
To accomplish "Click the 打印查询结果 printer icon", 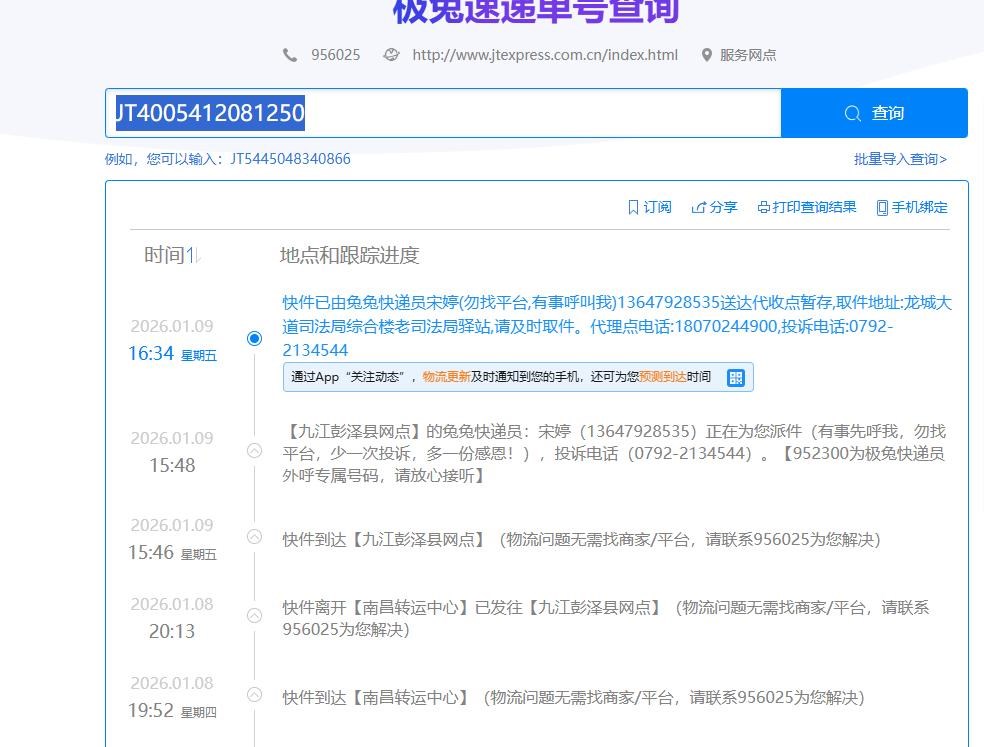I will 764,207.
